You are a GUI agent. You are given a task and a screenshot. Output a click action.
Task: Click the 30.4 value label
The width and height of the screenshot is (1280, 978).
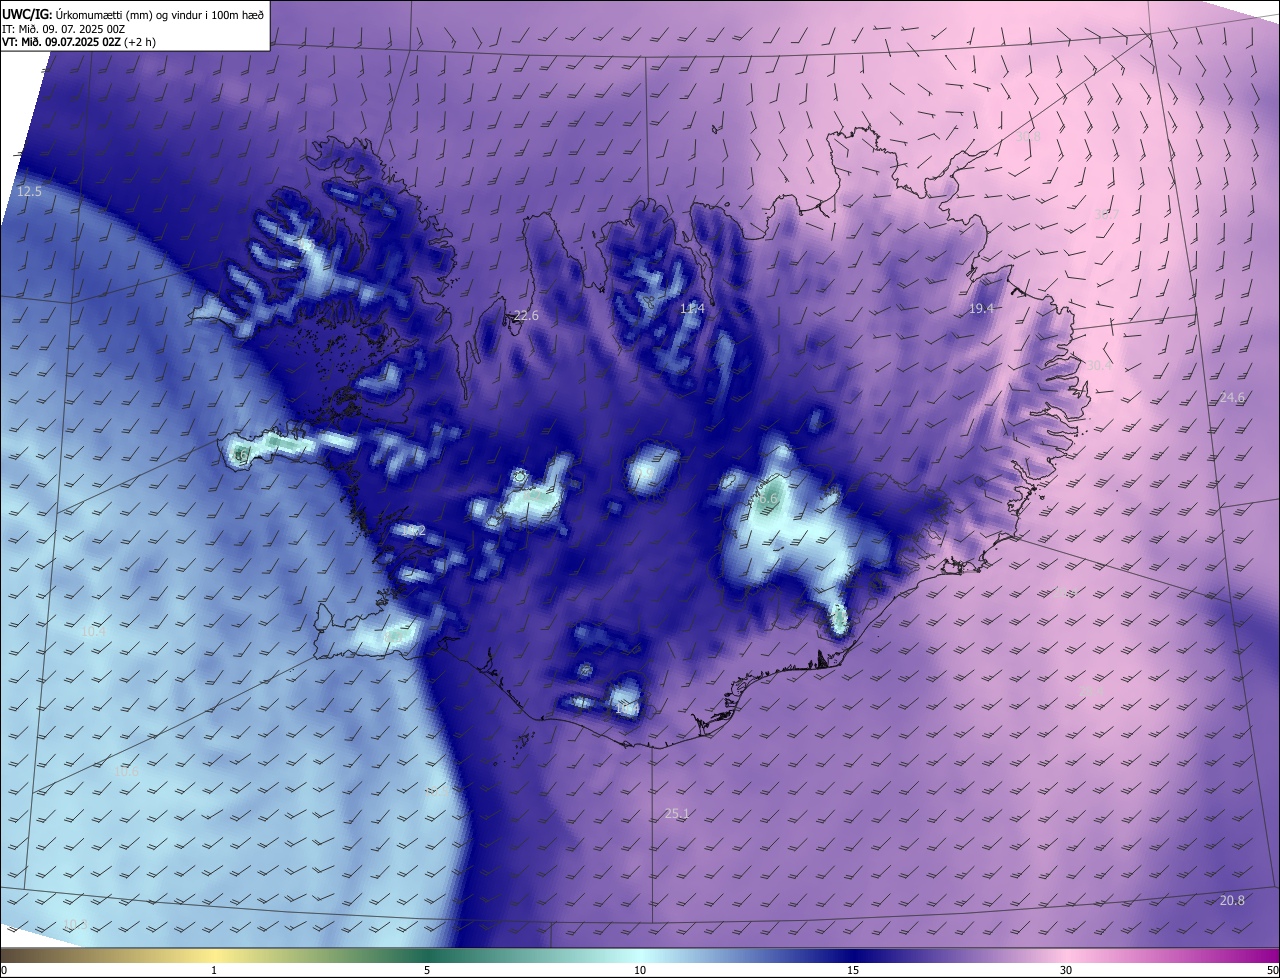click(1099, 366)
